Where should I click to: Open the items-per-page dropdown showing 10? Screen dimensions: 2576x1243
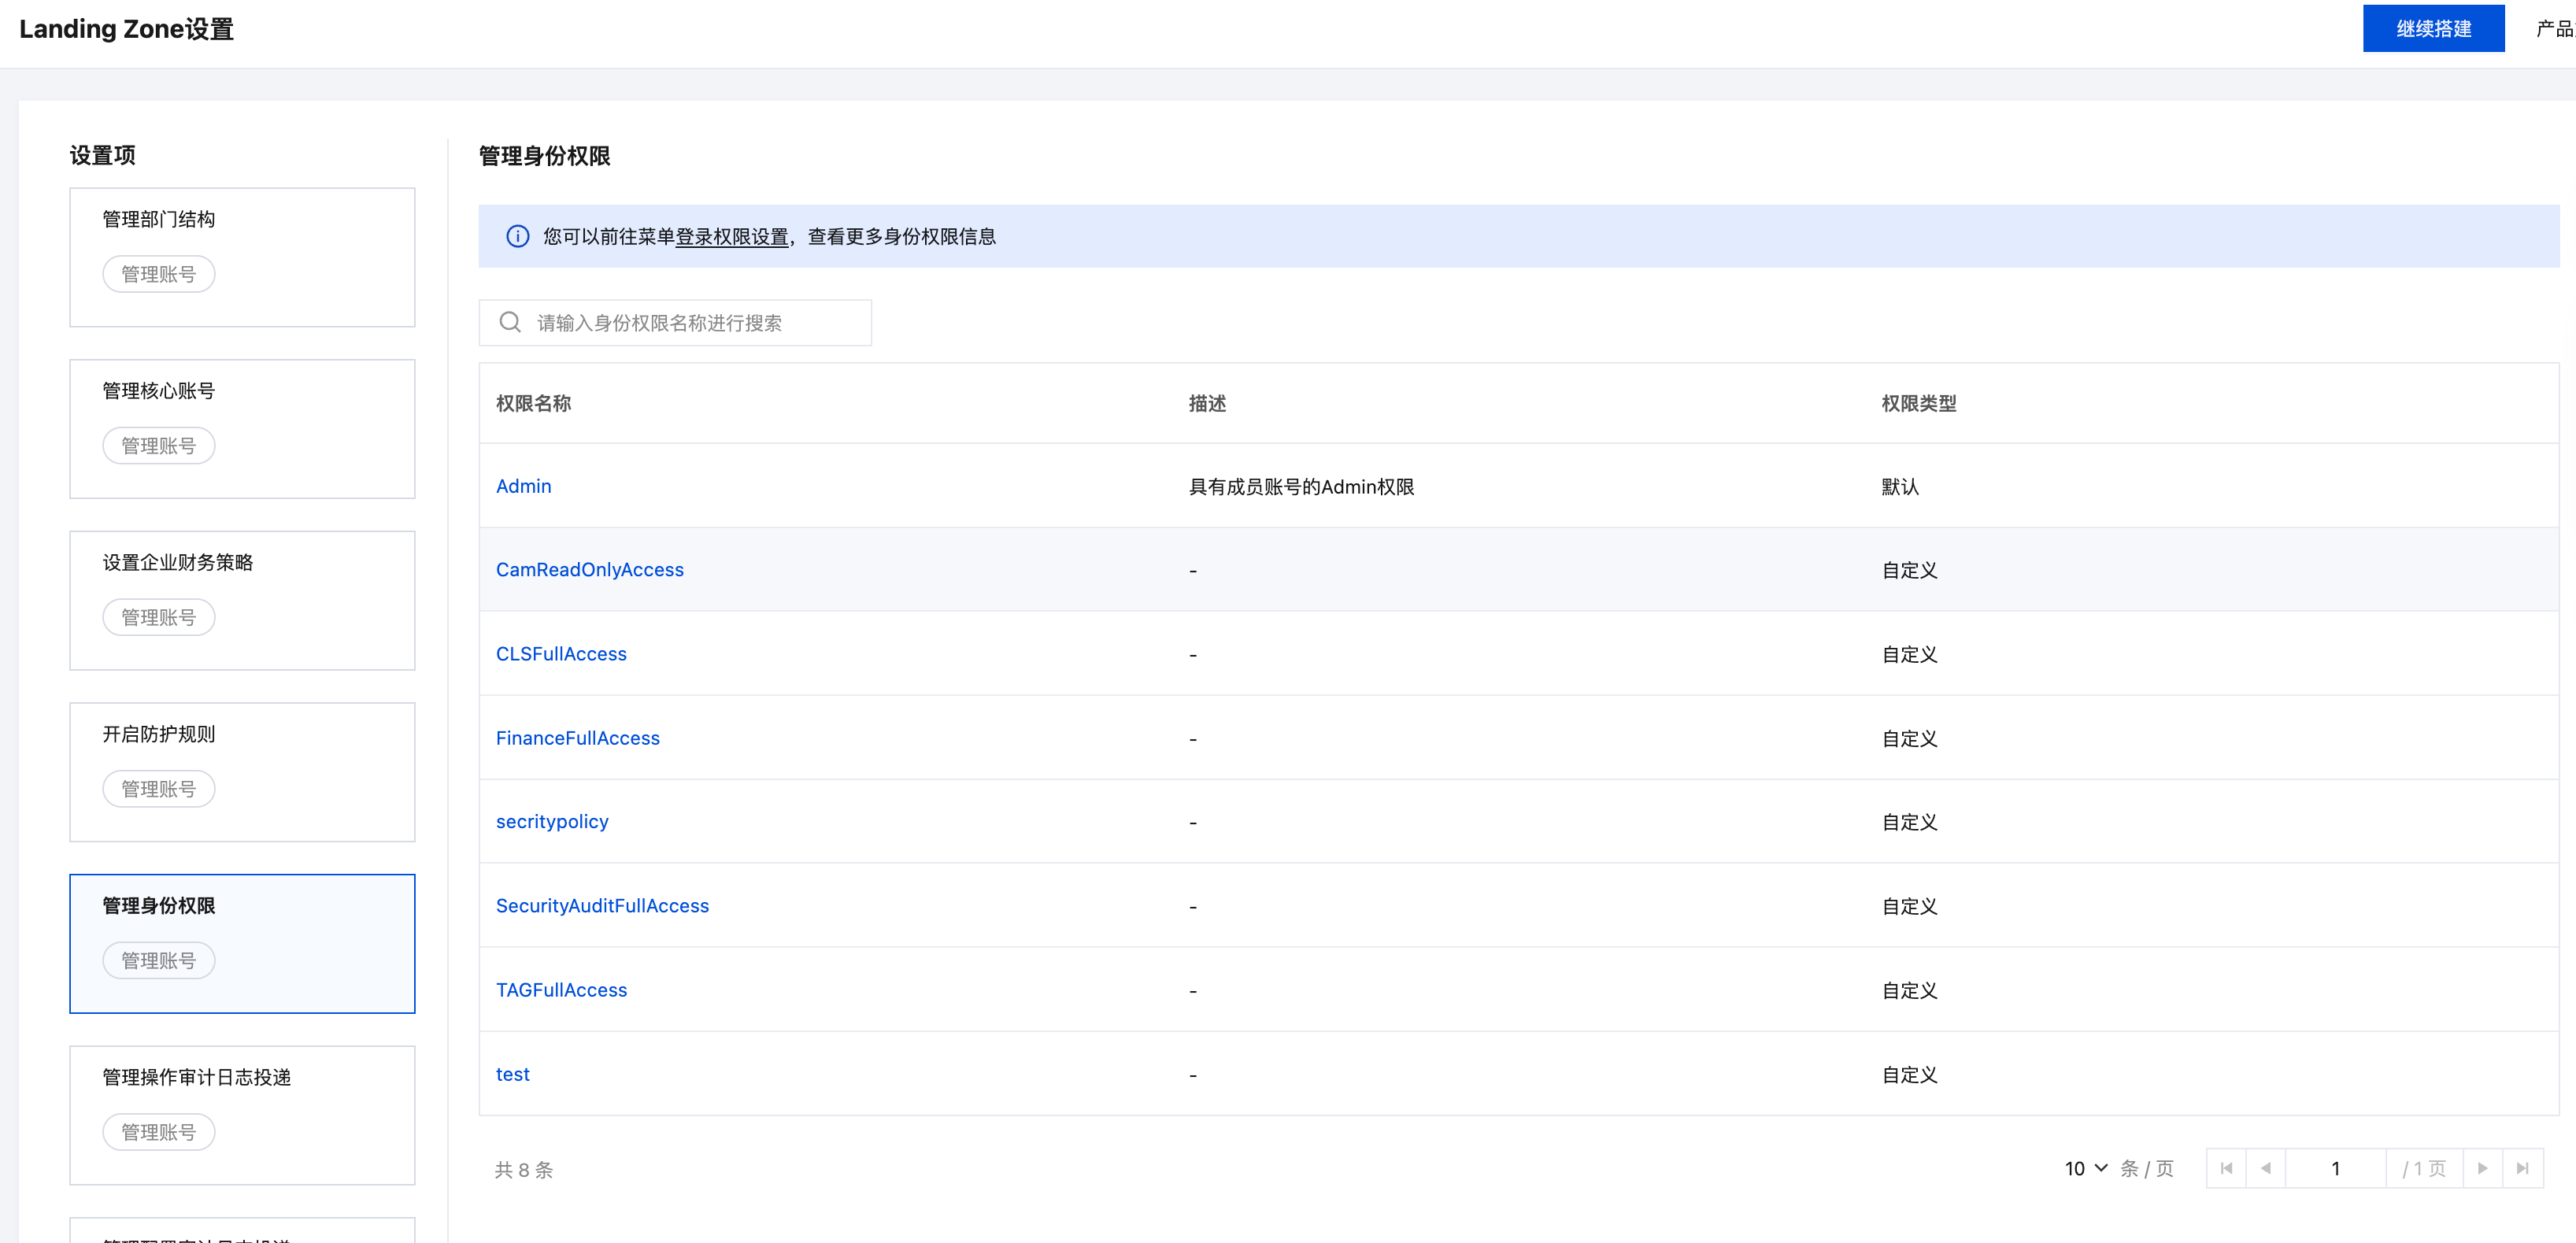point(2086,1168)
